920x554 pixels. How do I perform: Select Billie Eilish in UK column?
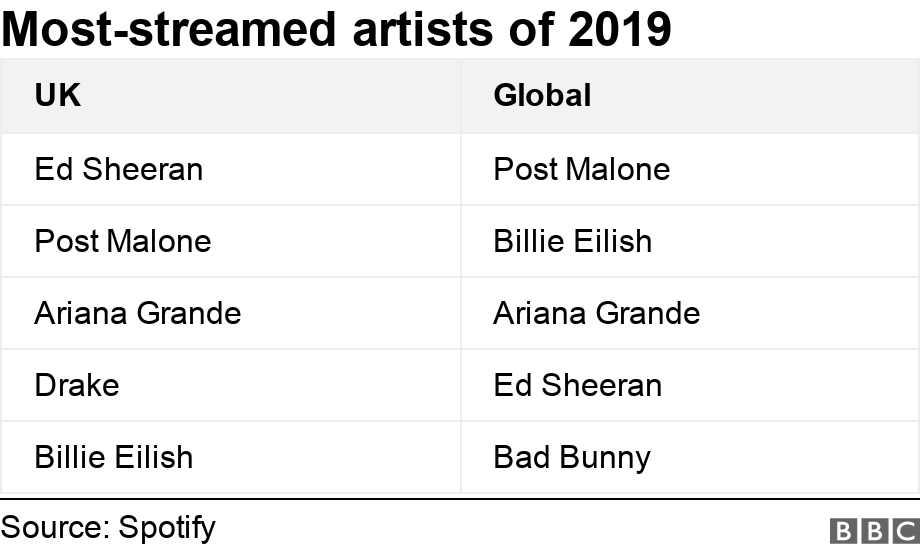pos(114,457)
